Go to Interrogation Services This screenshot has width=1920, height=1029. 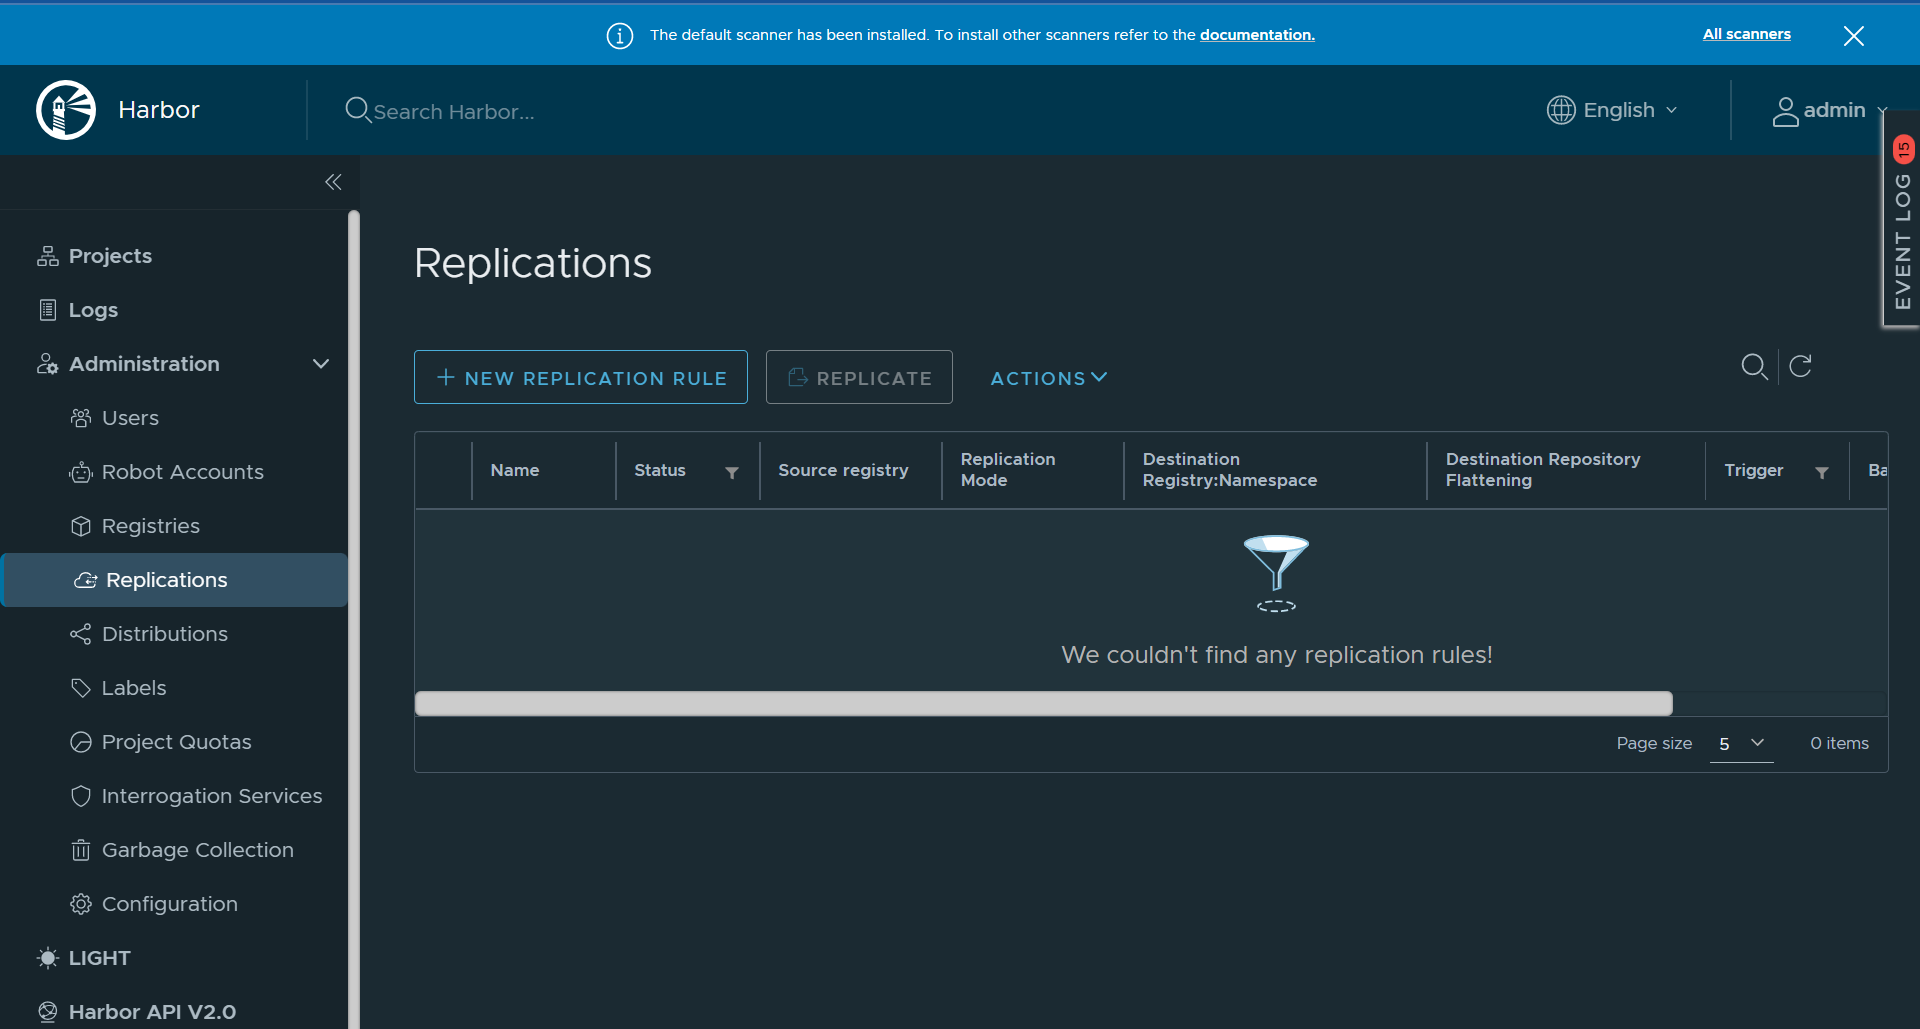click(212, 796)
